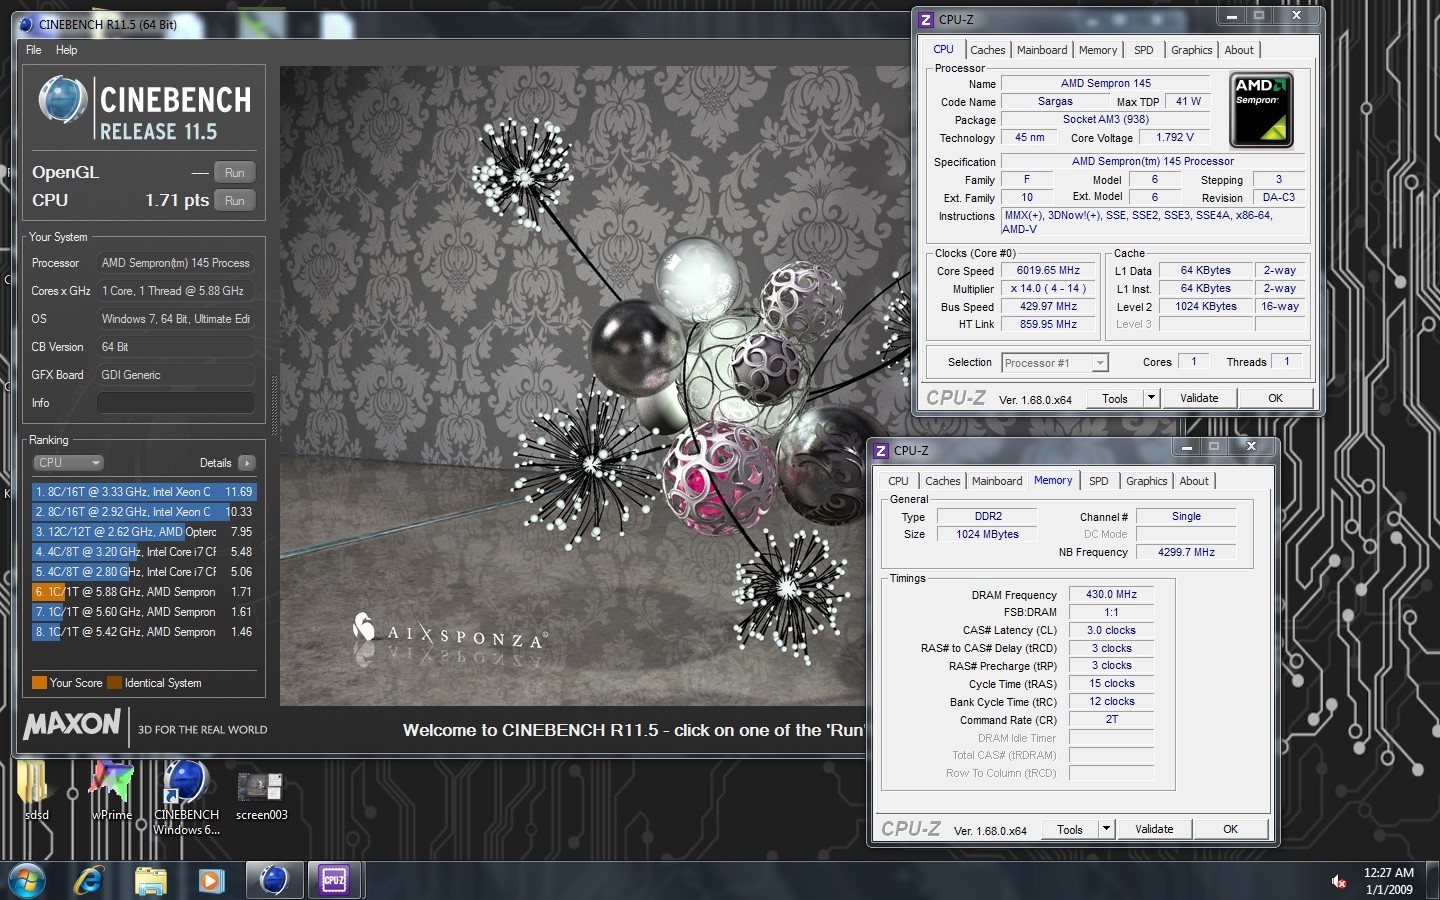Switch to SPD tab in upper CPU-Z
1440x900 pixels.
1144,50
